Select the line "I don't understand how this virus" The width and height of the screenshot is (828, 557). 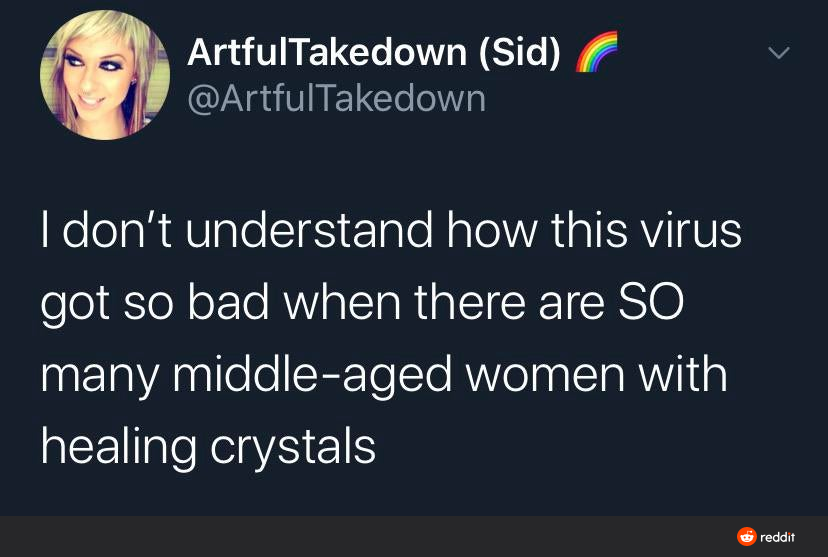[391, 232]
